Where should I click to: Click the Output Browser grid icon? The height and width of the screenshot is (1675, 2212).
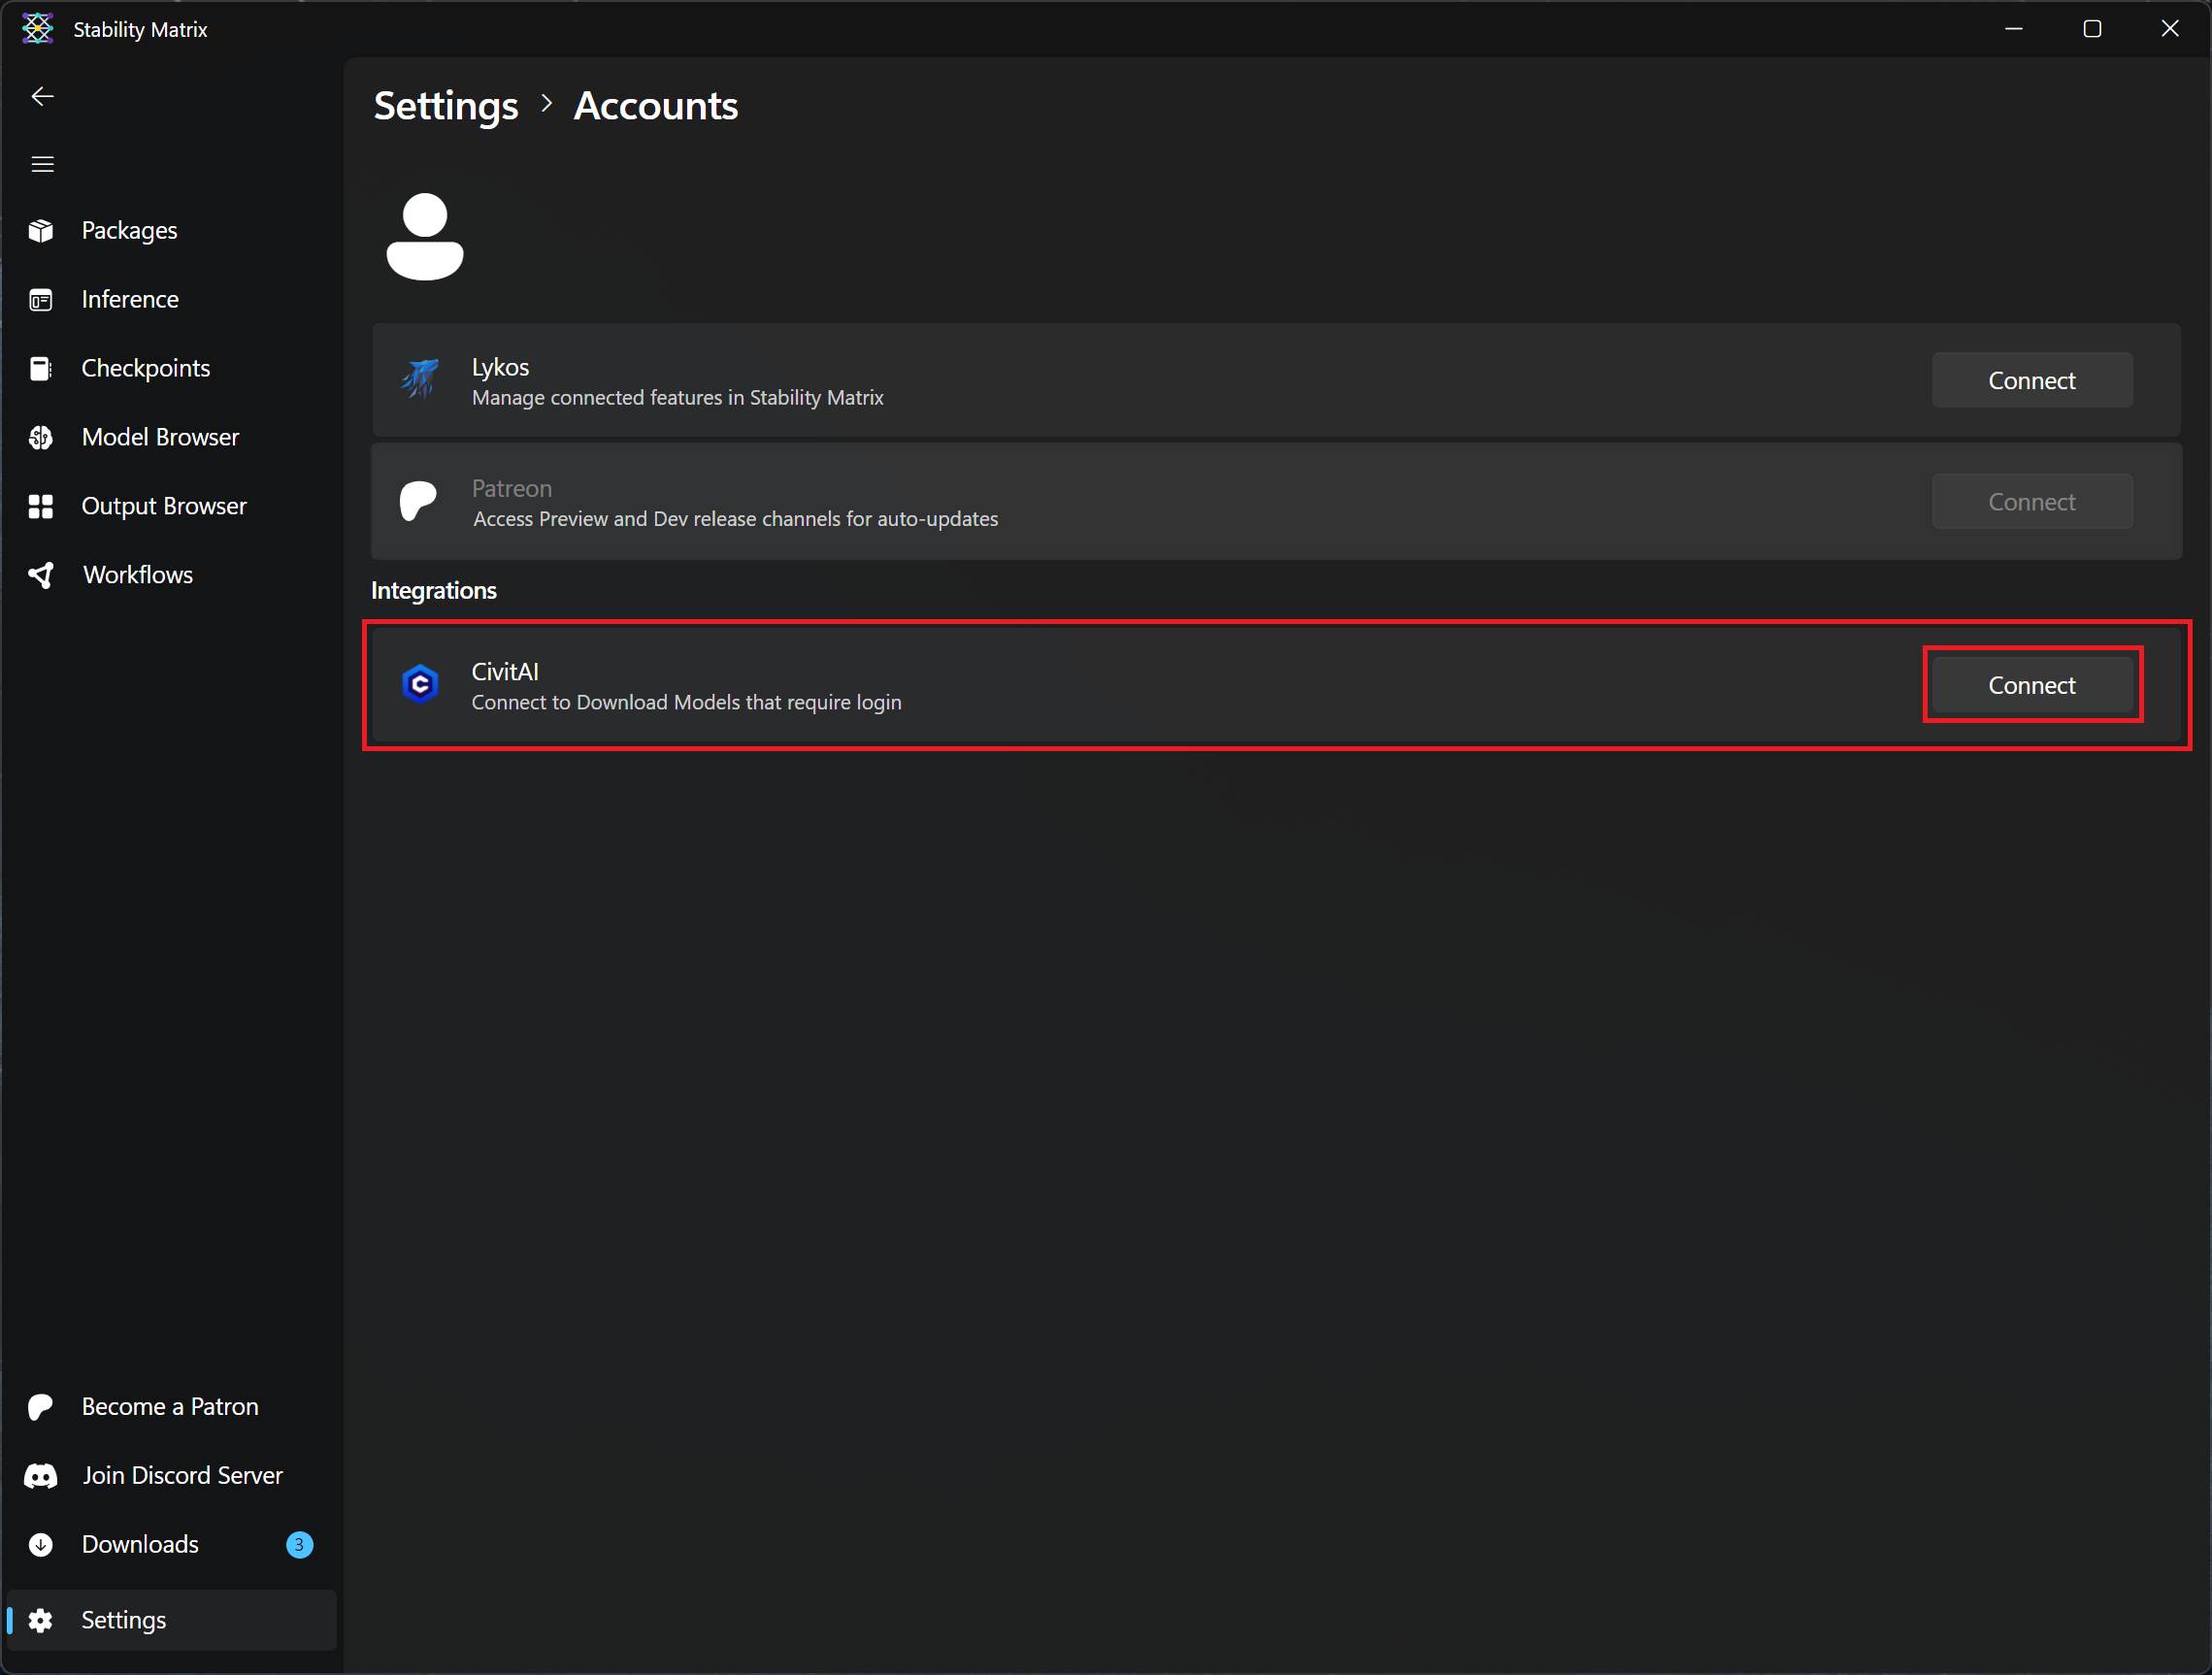pyautogui.click(x=41, y=506)
